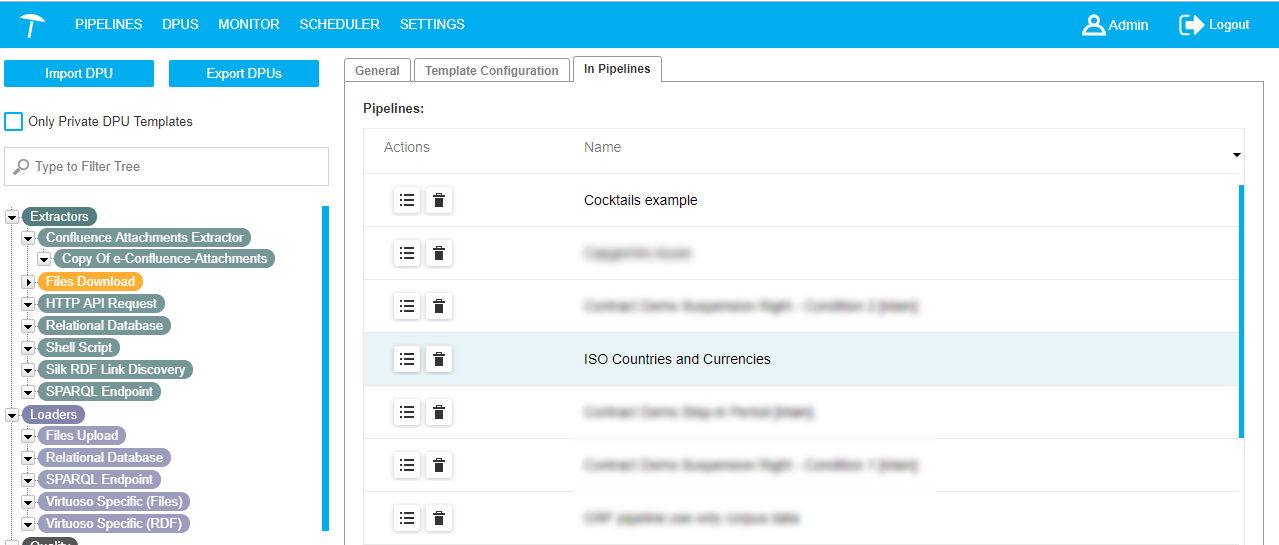Screen dimensions: 1279x545
Task: Click the Export DPUs button
Action: tap(244, 74)
